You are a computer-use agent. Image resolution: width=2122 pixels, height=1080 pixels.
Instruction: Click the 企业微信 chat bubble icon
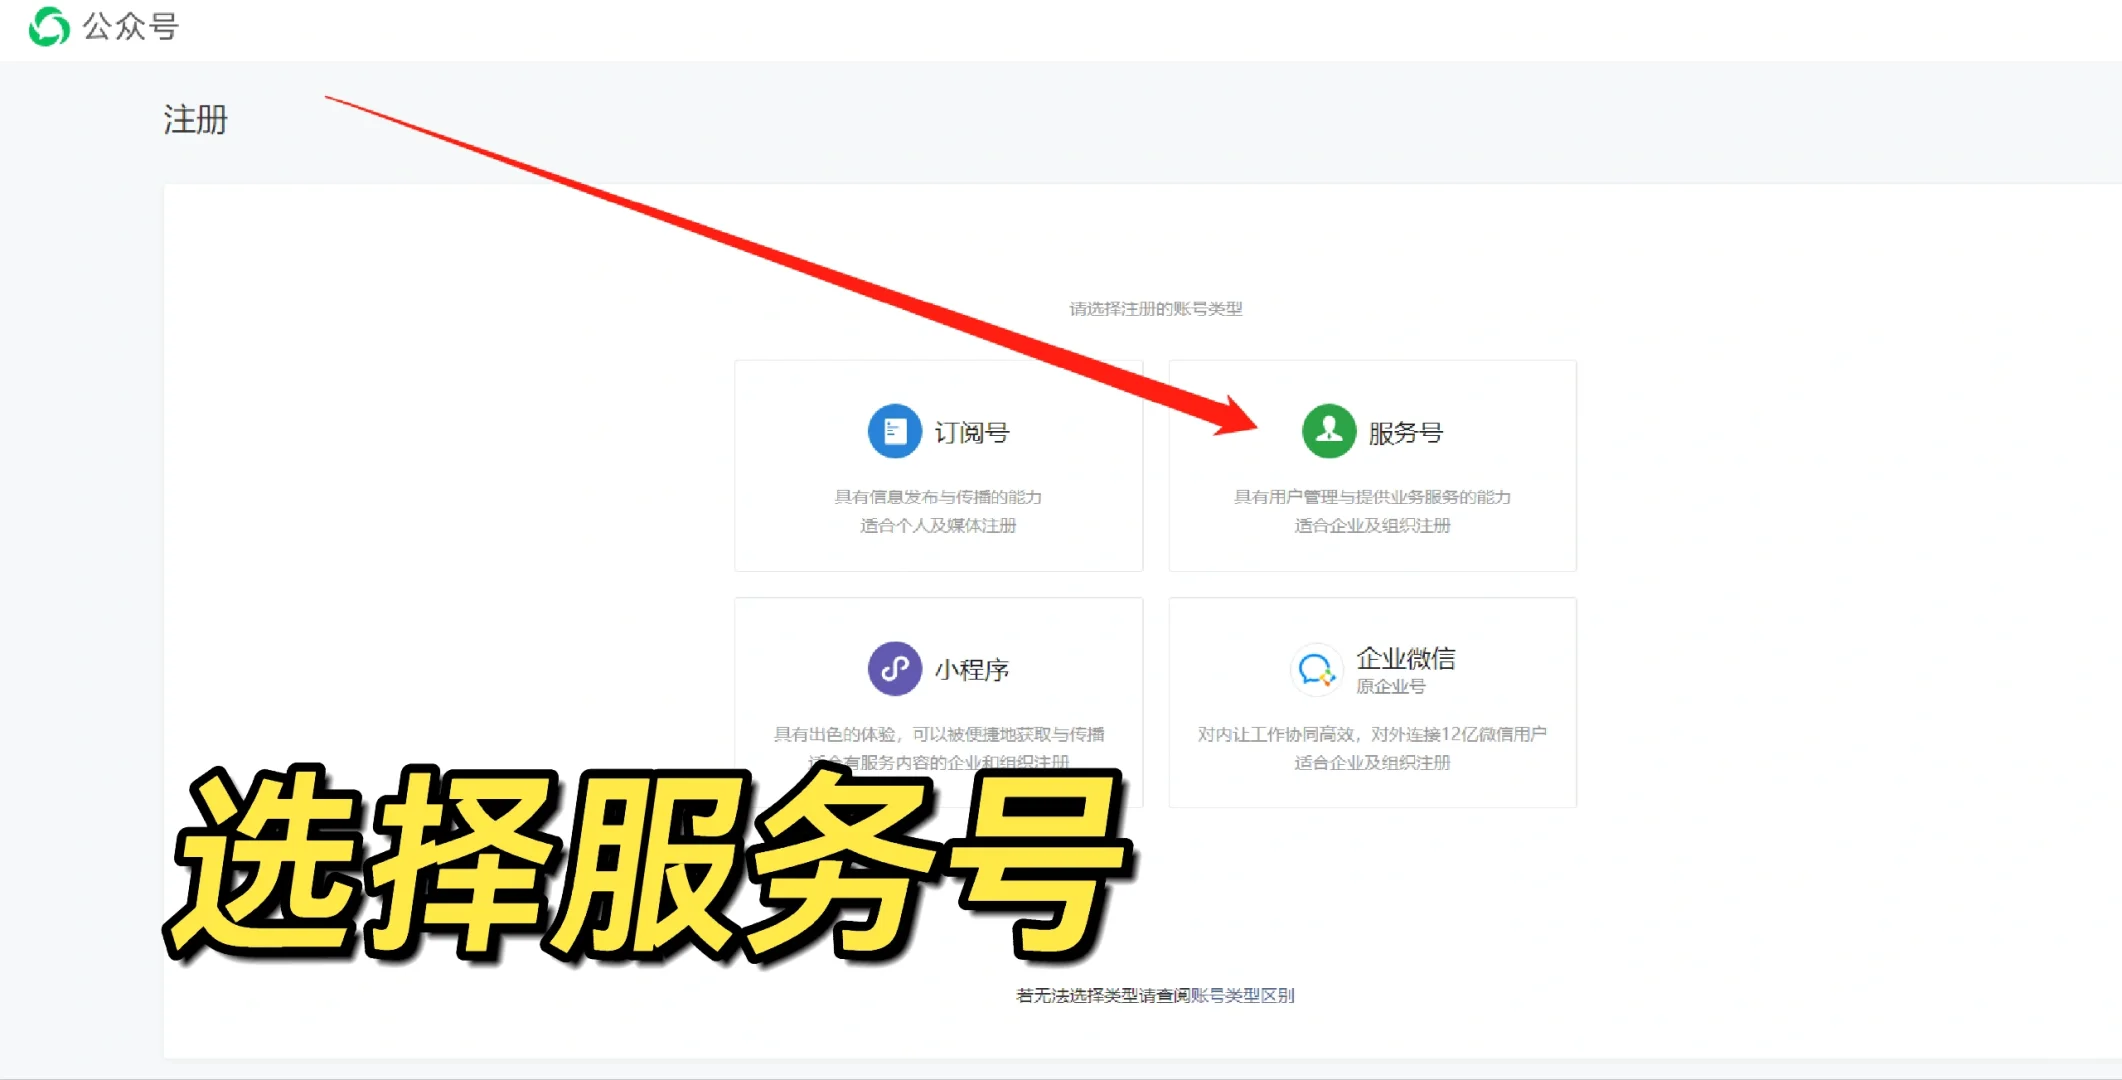click(1315, 669)
